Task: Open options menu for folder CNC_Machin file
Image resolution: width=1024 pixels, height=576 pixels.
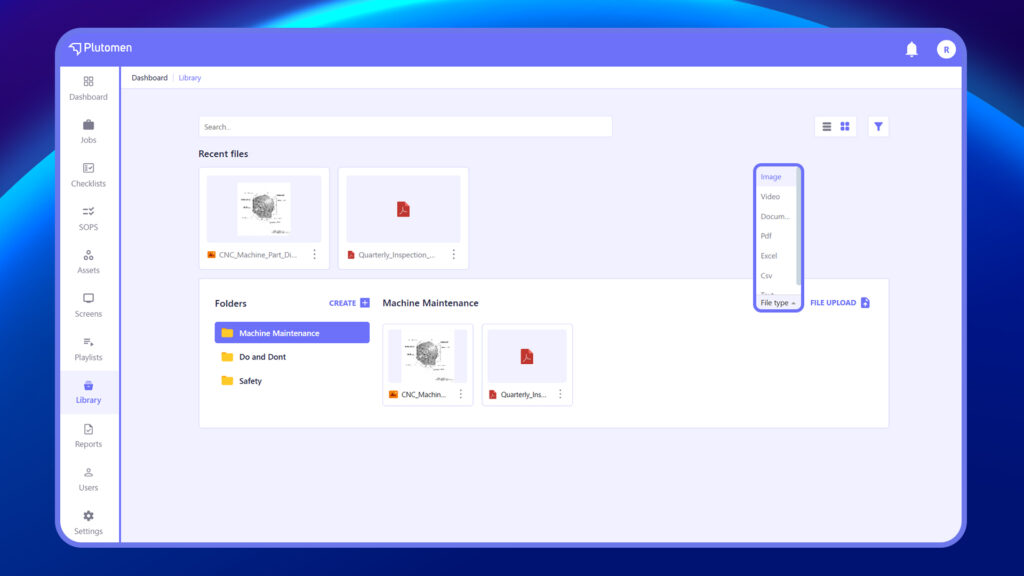Action: 461,394
